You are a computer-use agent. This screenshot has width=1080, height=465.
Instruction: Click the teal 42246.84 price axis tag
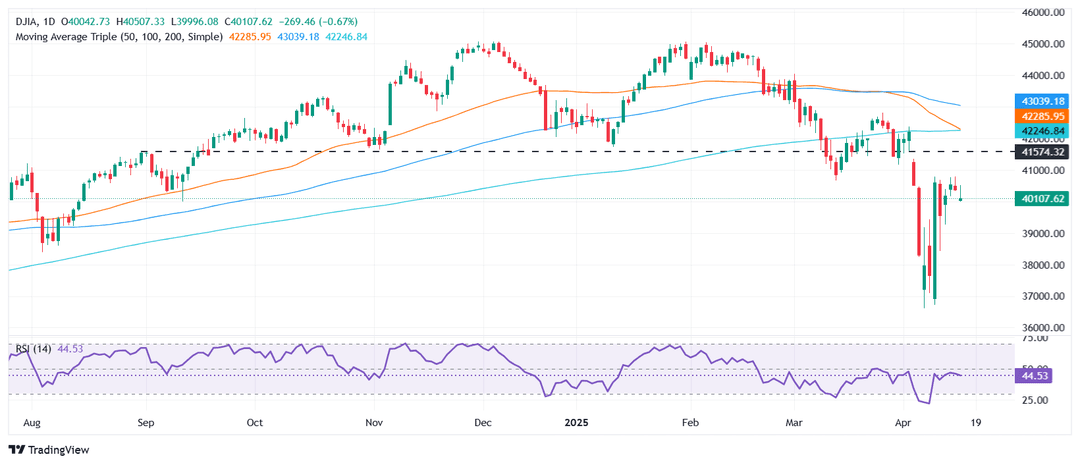(1044, 131)
